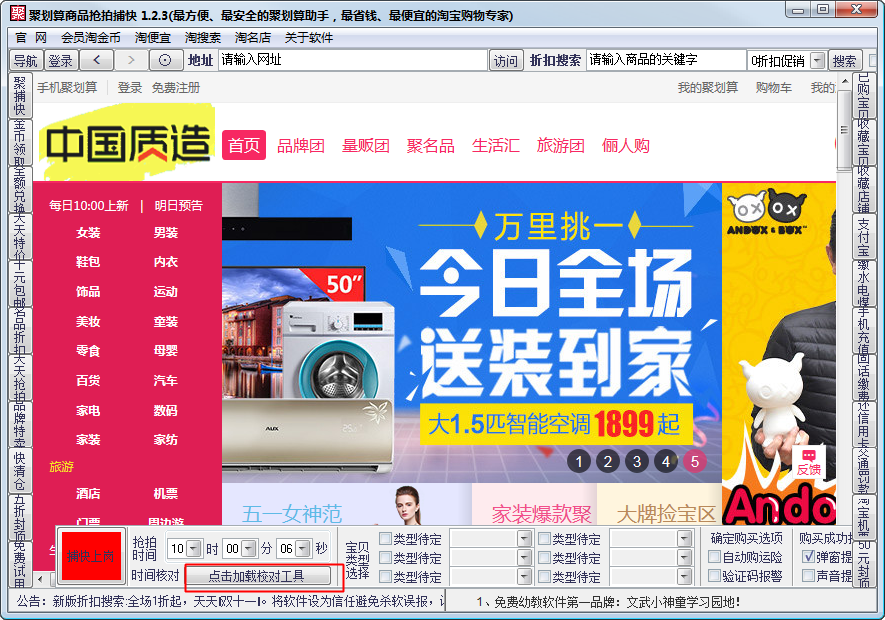The height and width of the screenshot is (620, 885).
Task: Open the 收藏店铺 right side tab
Action: pos(864,189)
